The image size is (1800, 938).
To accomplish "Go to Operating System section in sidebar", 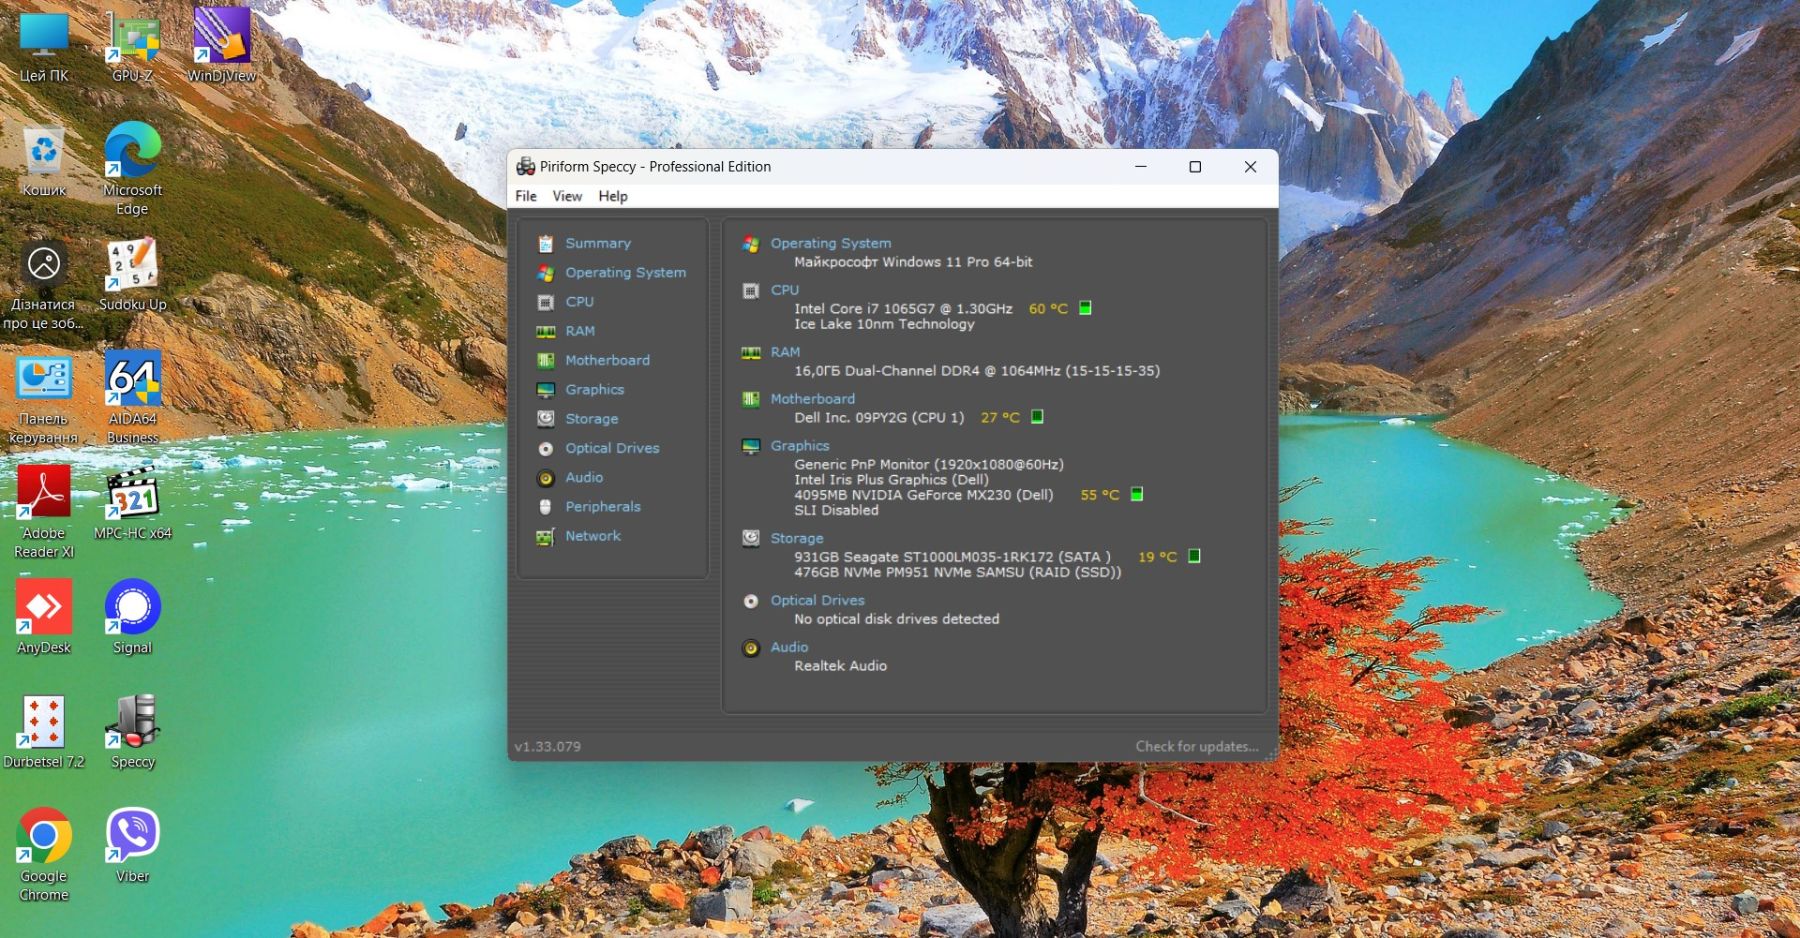I will coord(626,272).
